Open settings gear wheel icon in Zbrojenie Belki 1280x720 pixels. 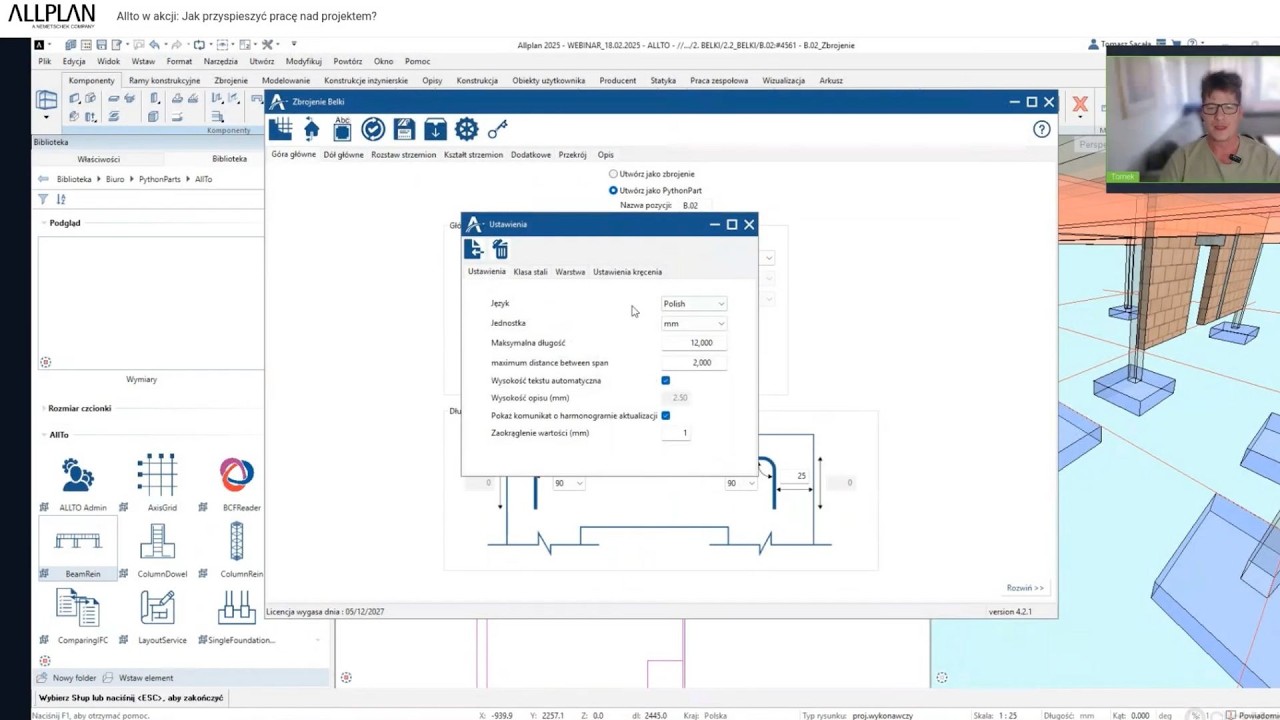pos(466,129)
